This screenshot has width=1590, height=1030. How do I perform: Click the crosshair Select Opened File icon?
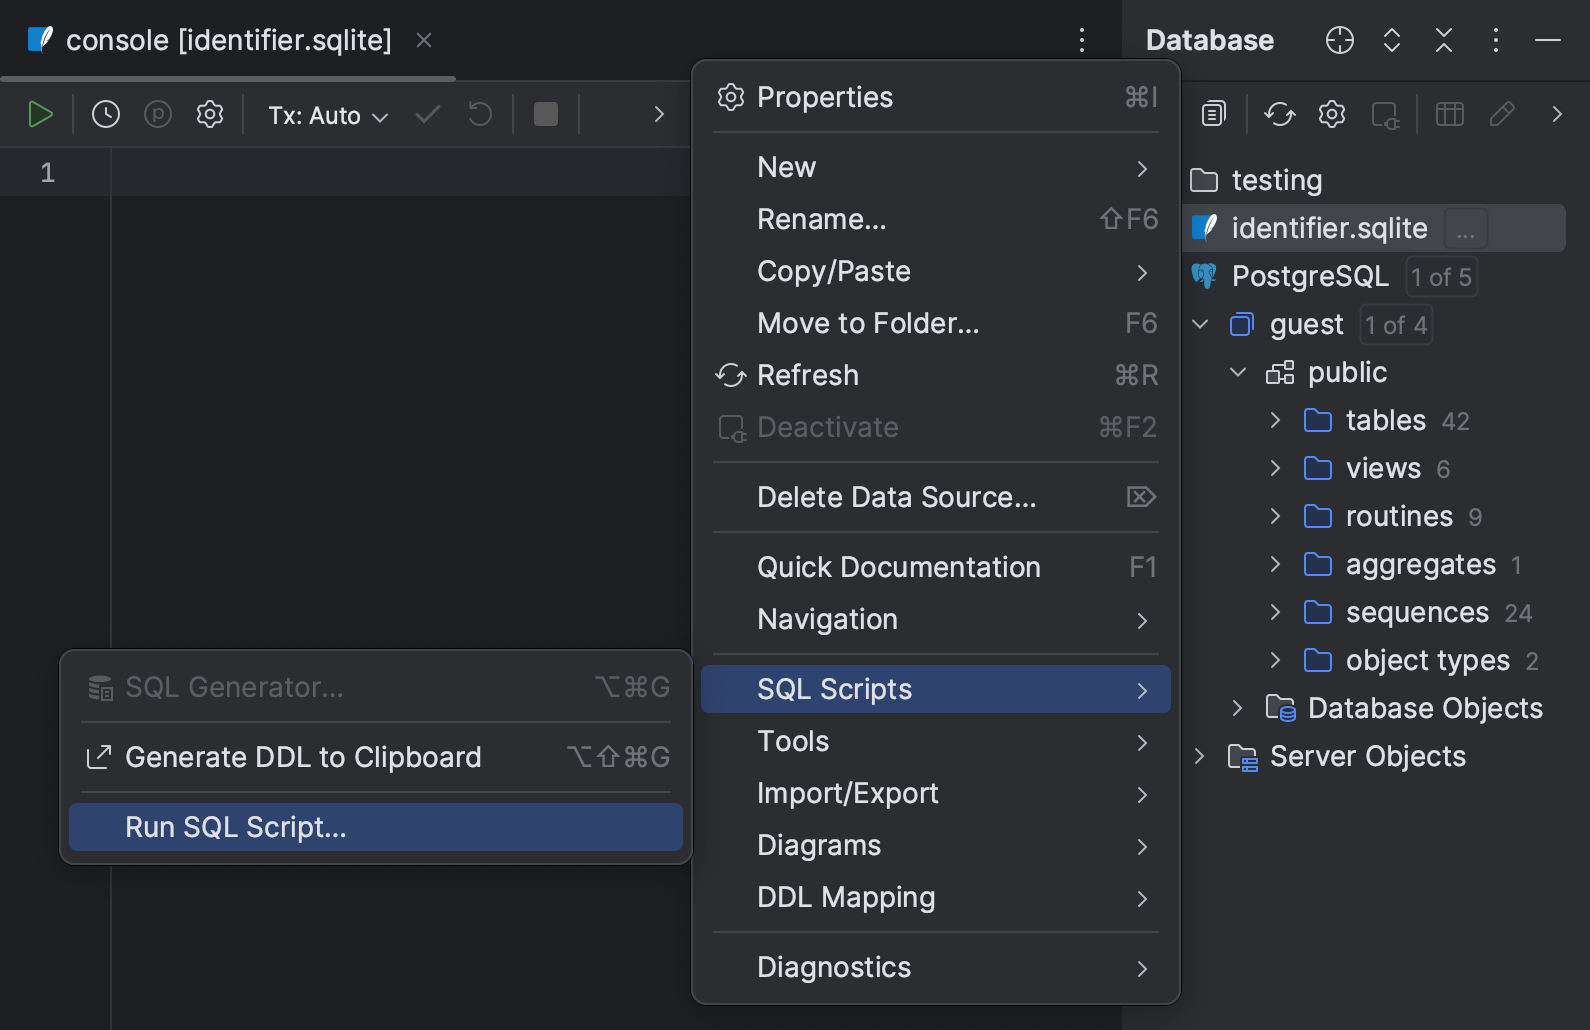1339,40
